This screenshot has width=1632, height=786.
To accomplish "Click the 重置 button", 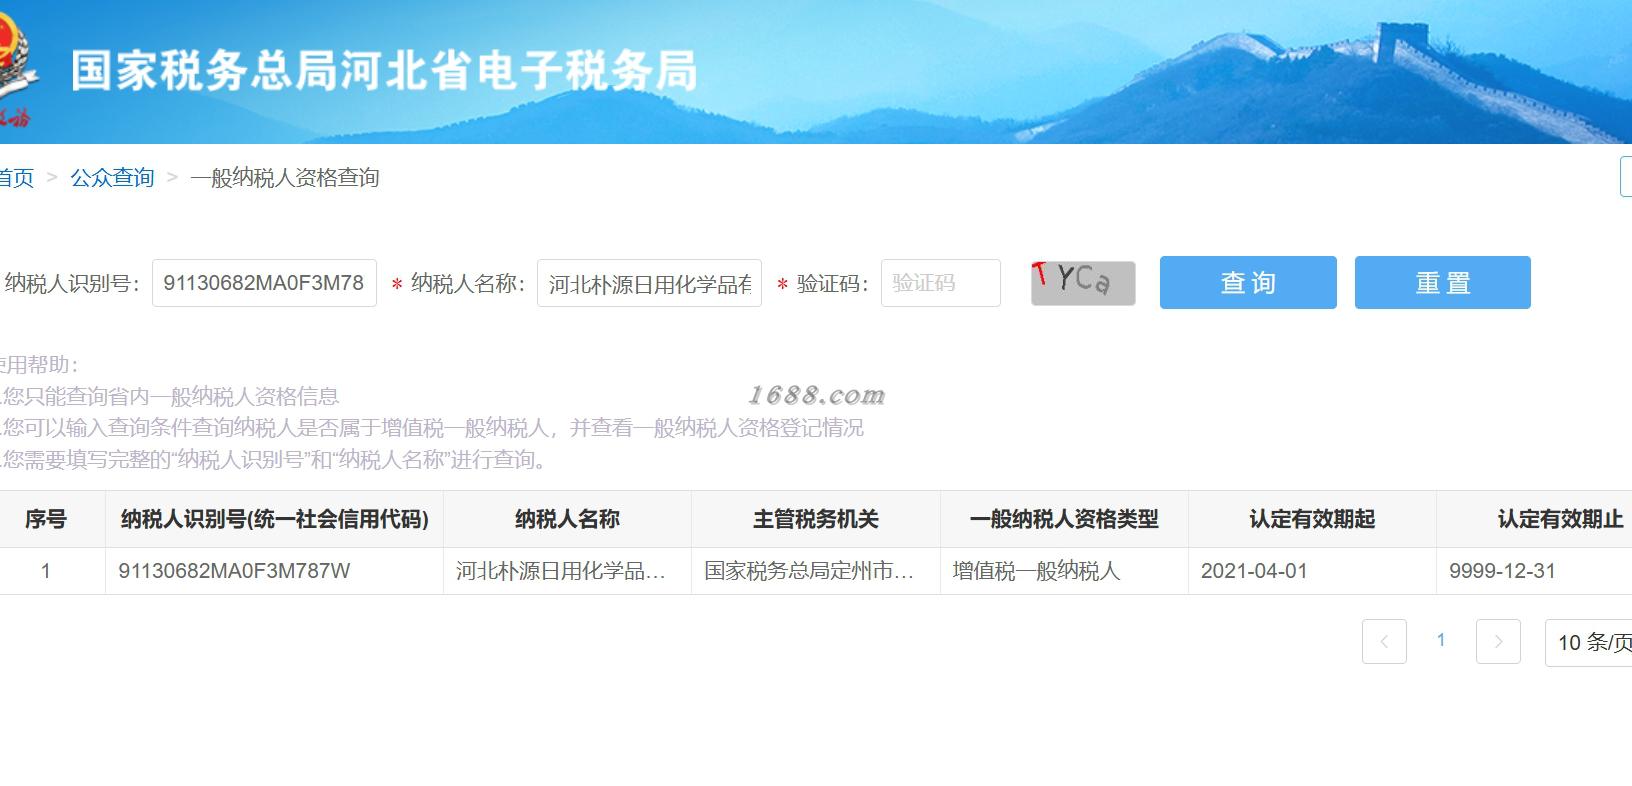I will pyautogui.click(x=1442, y=282).
